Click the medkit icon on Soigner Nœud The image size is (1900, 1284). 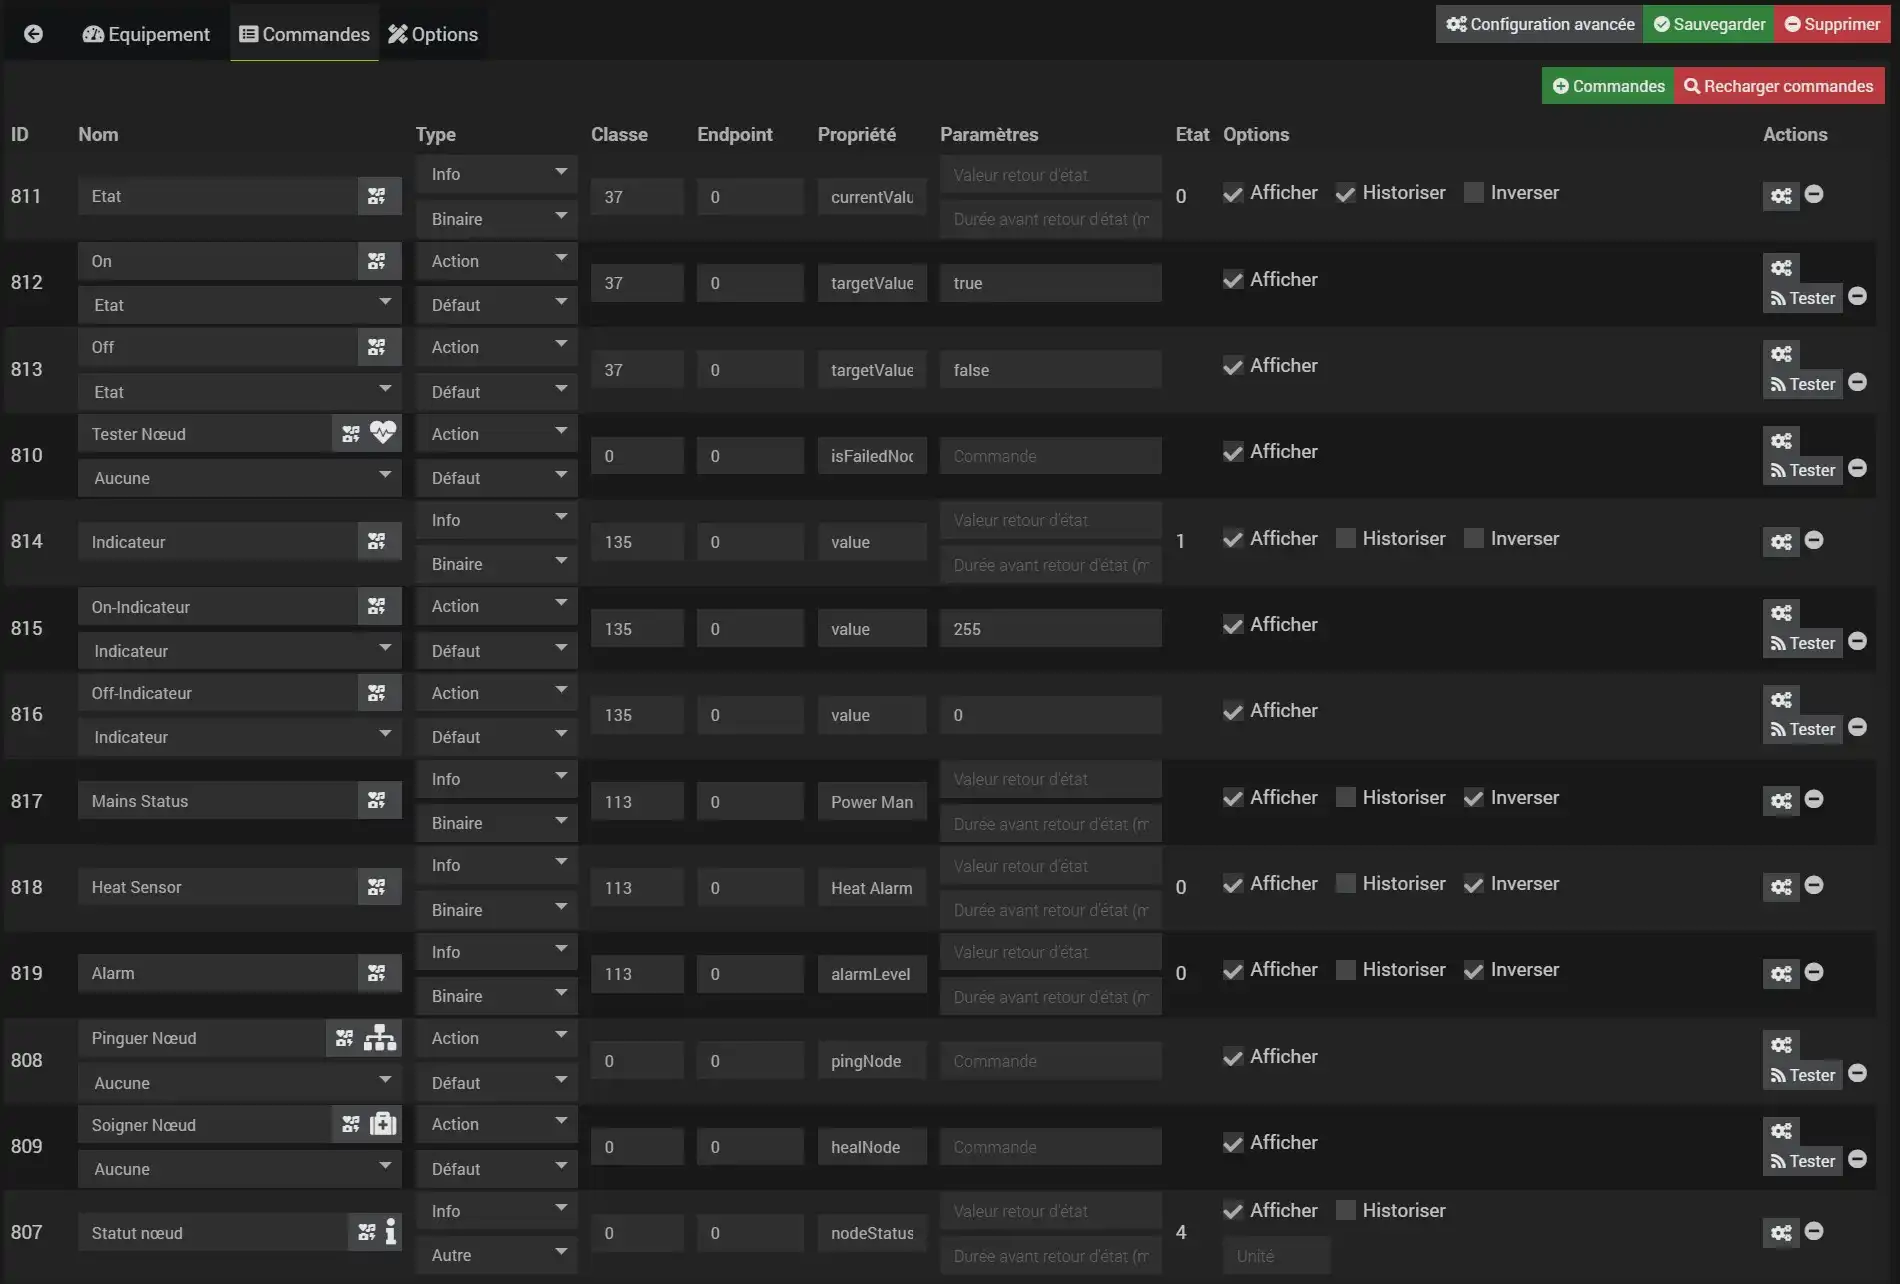383,1124
